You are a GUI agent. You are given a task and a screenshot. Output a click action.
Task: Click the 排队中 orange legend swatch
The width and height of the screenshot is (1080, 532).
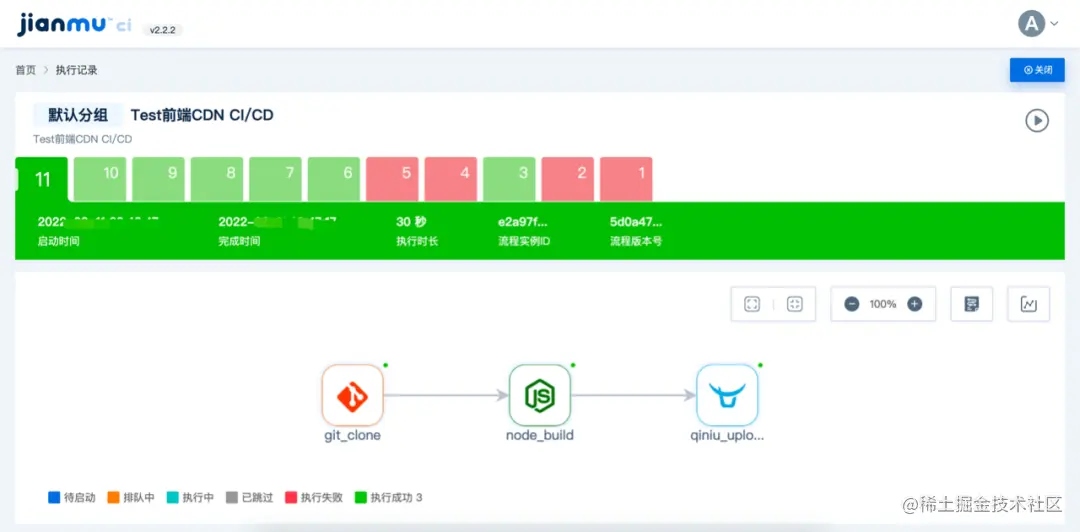(114, 498)
